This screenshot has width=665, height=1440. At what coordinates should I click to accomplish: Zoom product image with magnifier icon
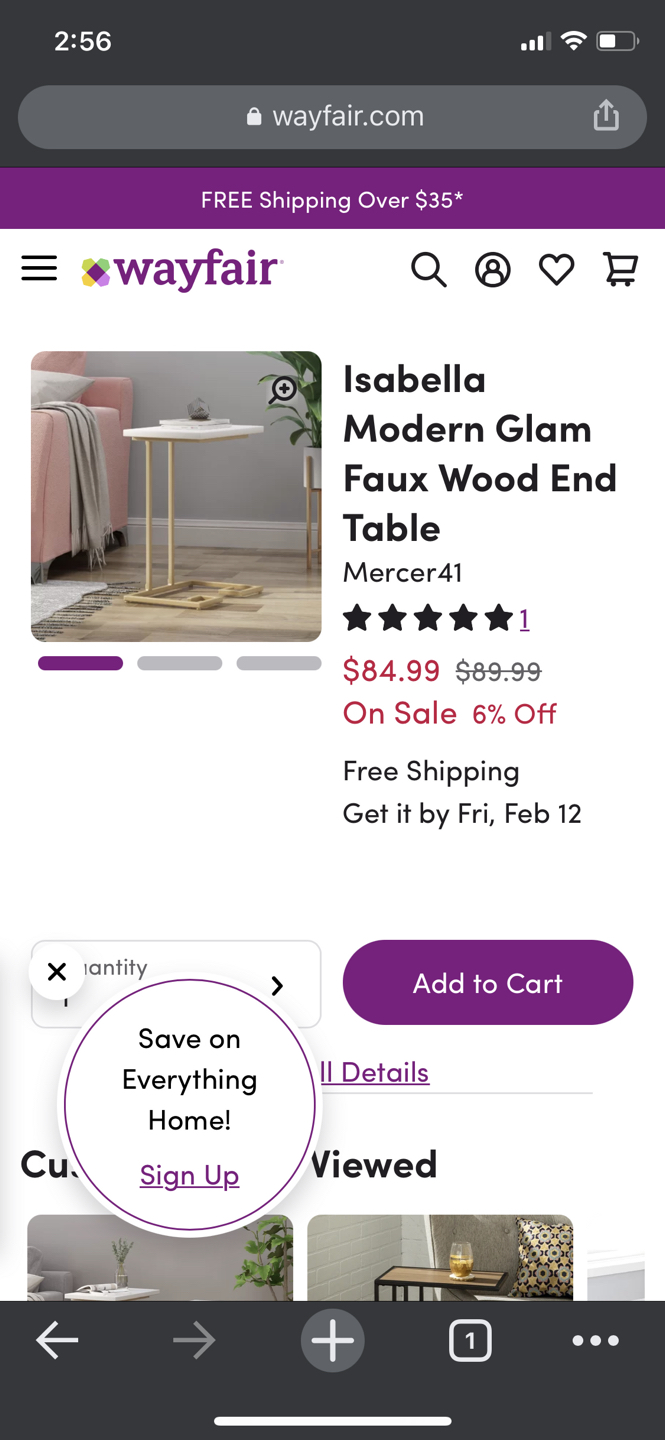[x=284, y=390]
